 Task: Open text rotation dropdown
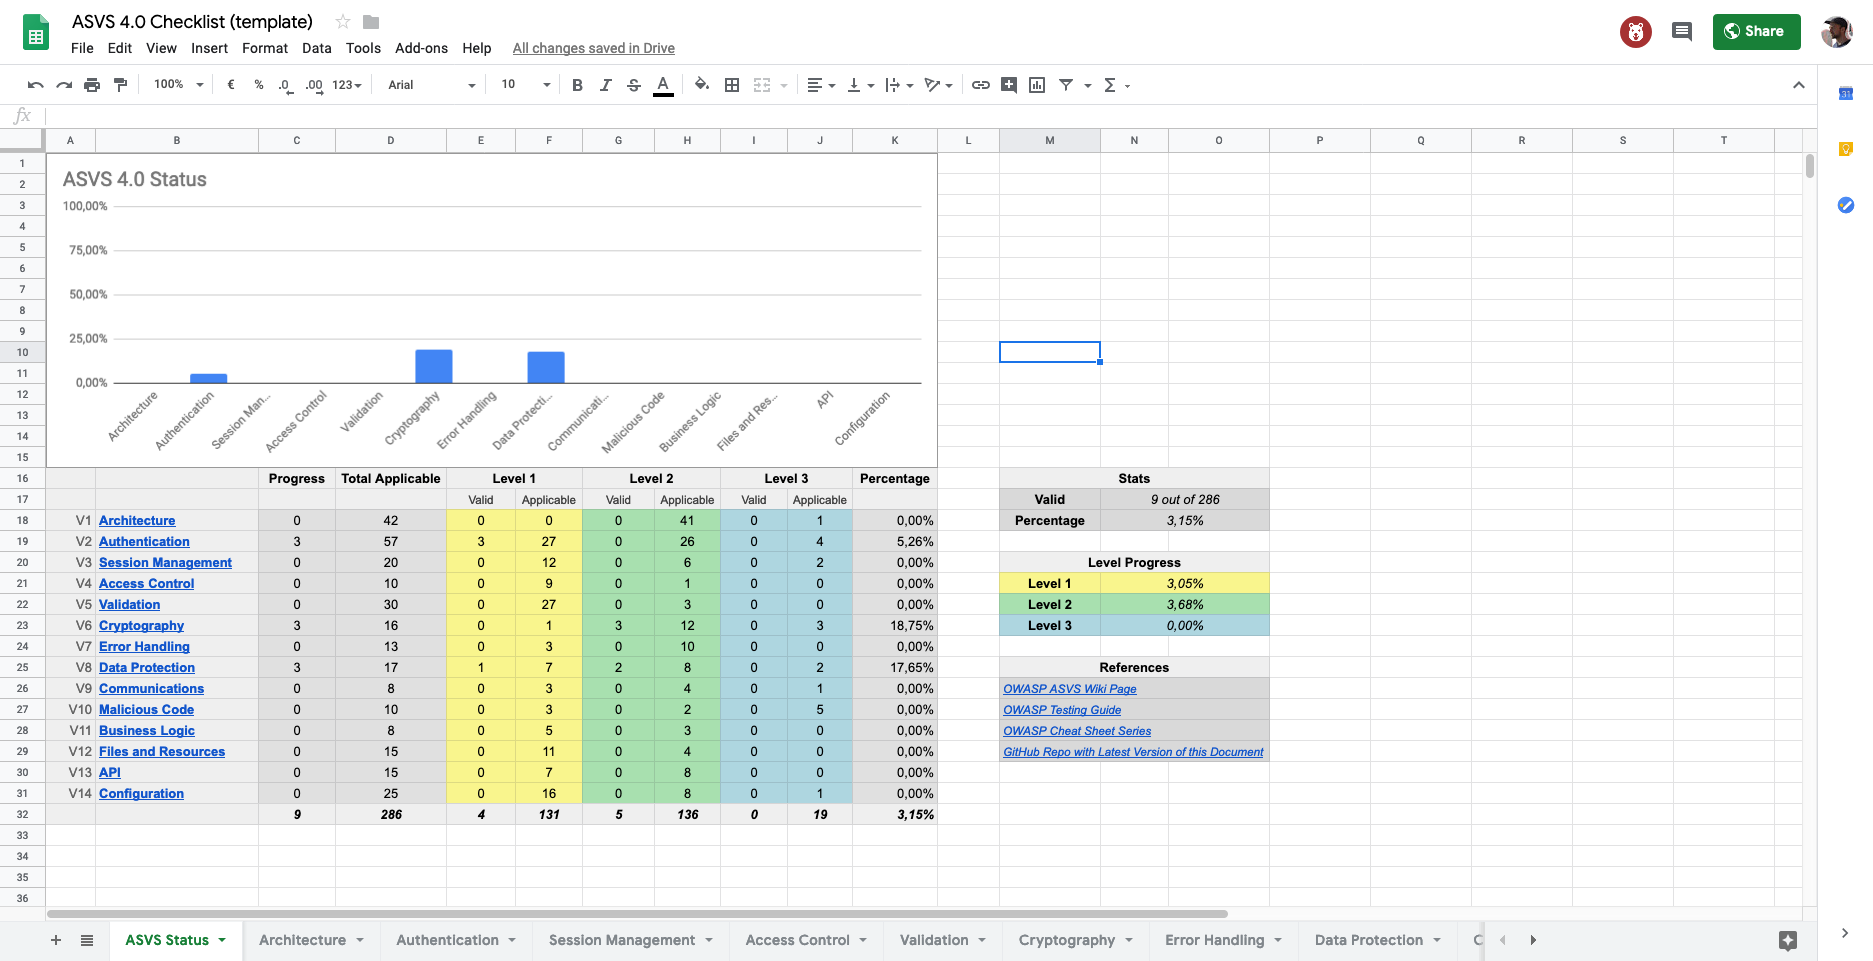[938, 85]
